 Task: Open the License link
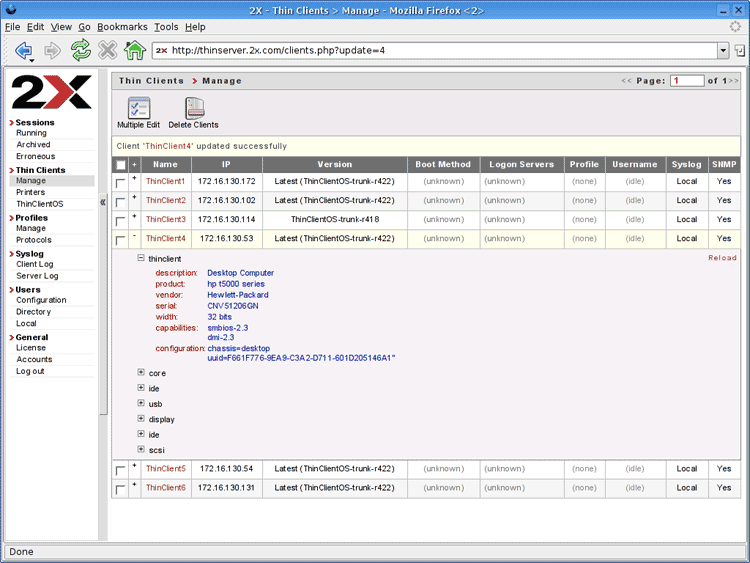coord(31,348)
